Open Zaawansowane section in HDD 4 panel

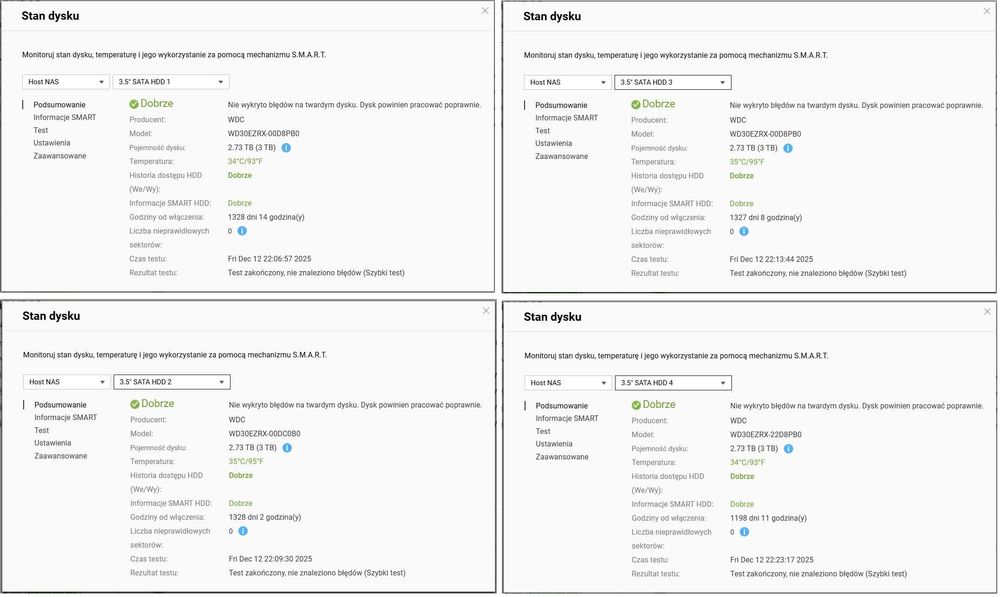click(561, 457)
